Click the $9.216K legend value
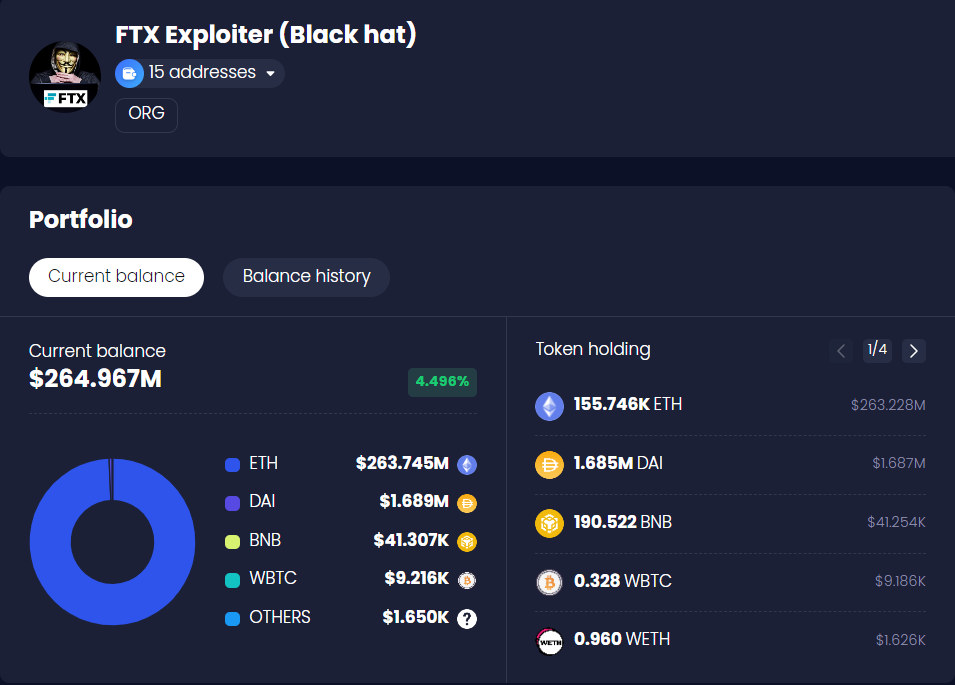The width and height of the screenshot is (955, 685). coord(417,578)
